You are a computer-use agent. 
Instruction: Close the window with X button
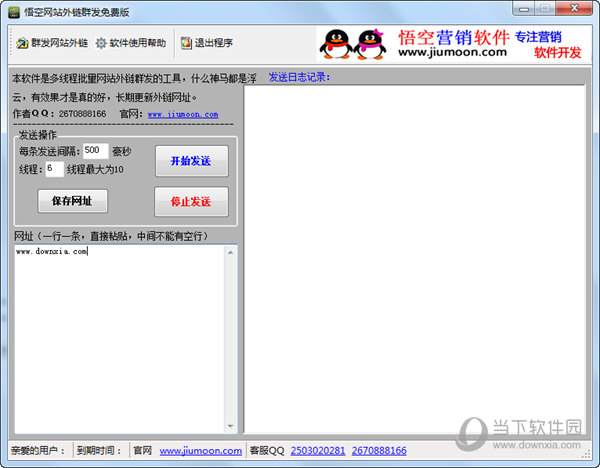[574, 8]
